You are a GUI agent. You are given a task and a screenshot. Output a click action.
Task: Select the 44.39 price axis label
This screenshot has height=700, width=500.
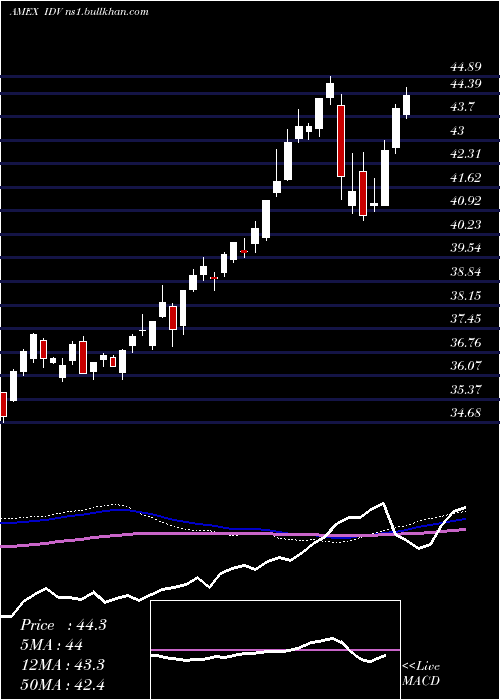coord(466,83)
